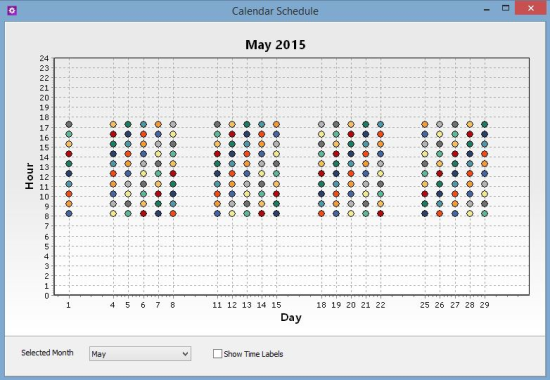This screenshot has height=380, width=550.
Task: Click the lowest dot on day 25
Action: (425, 213)
